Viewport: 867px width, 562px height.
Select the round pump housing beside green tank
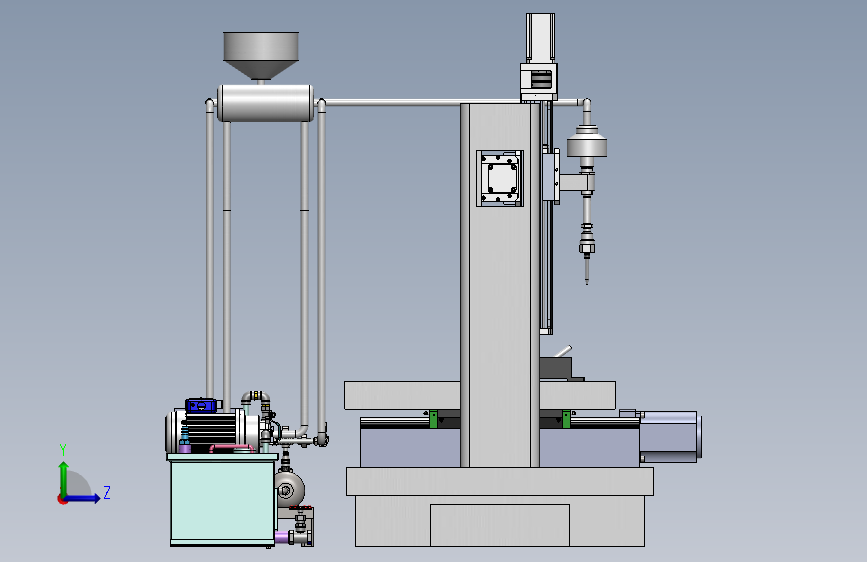pos(289,488)
